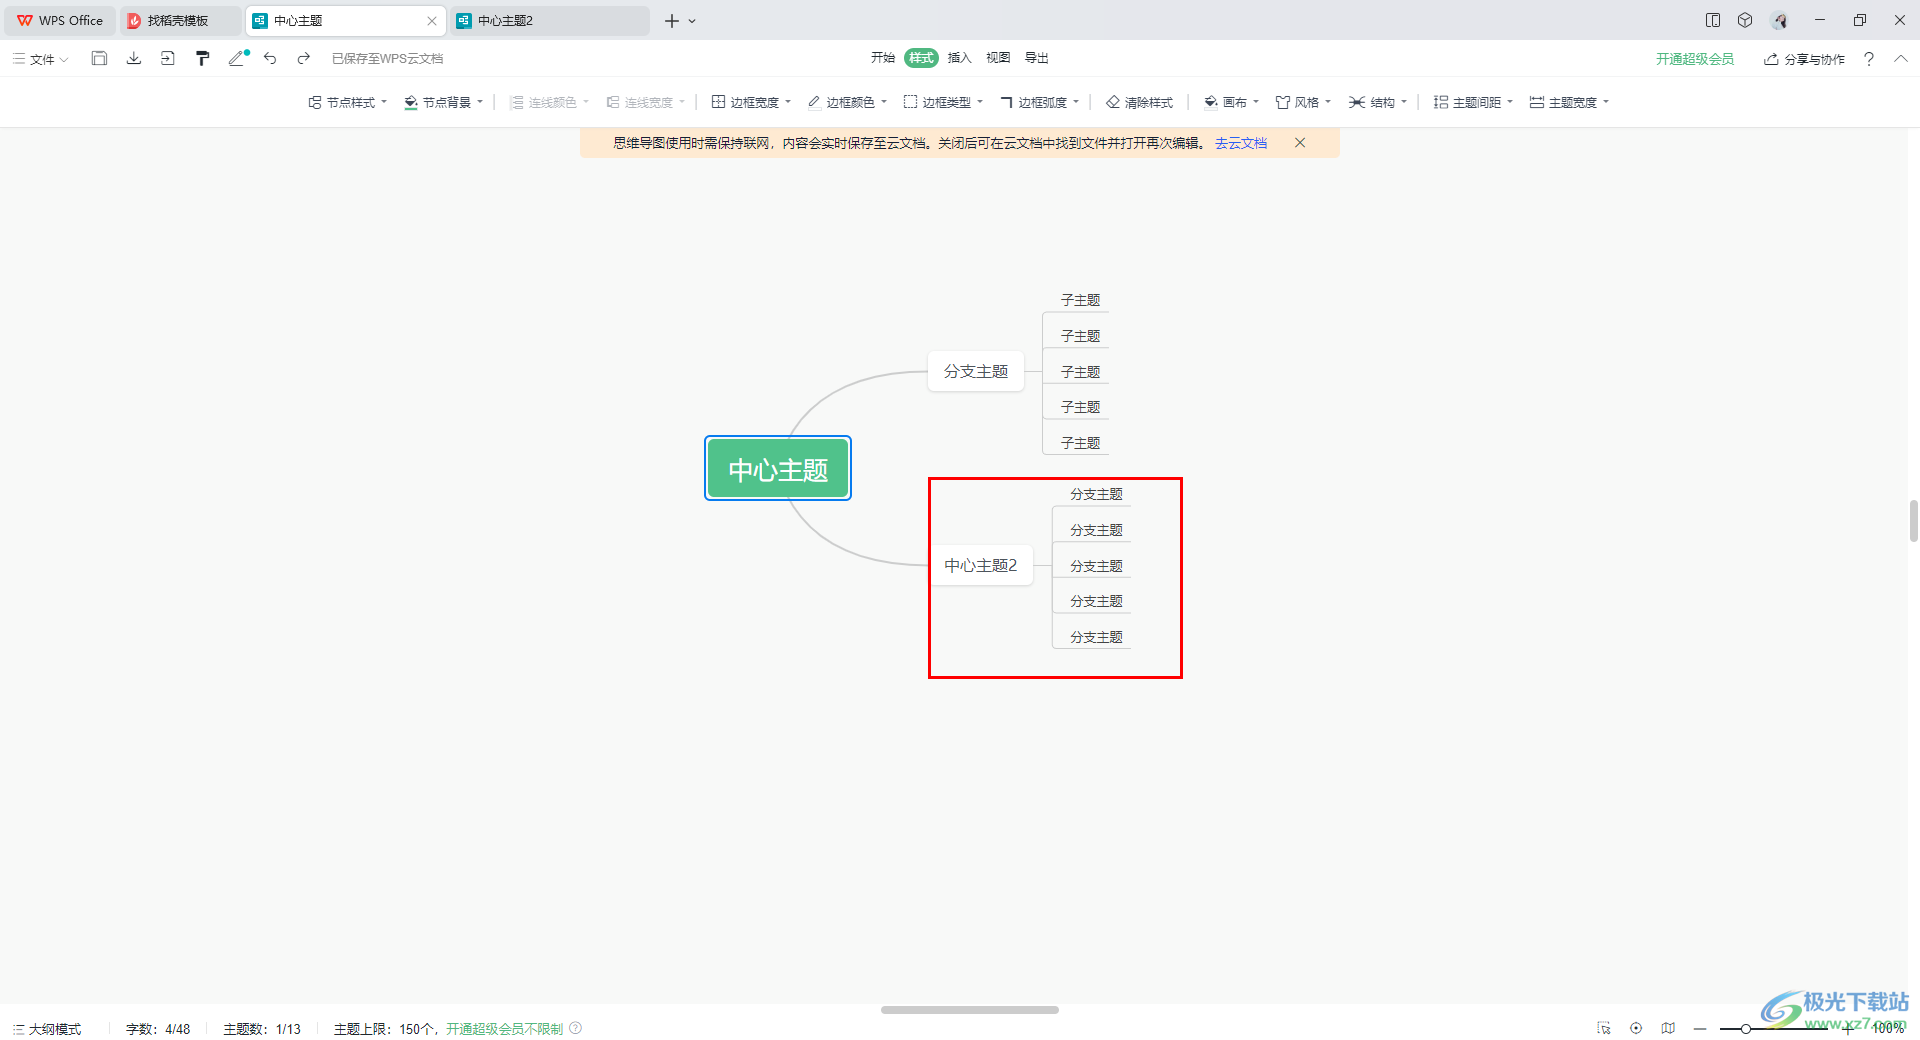Click the 分享与协作 share button
Image resolution: width=1920 pixels, height=1040 pixels.
(1804, 59)
